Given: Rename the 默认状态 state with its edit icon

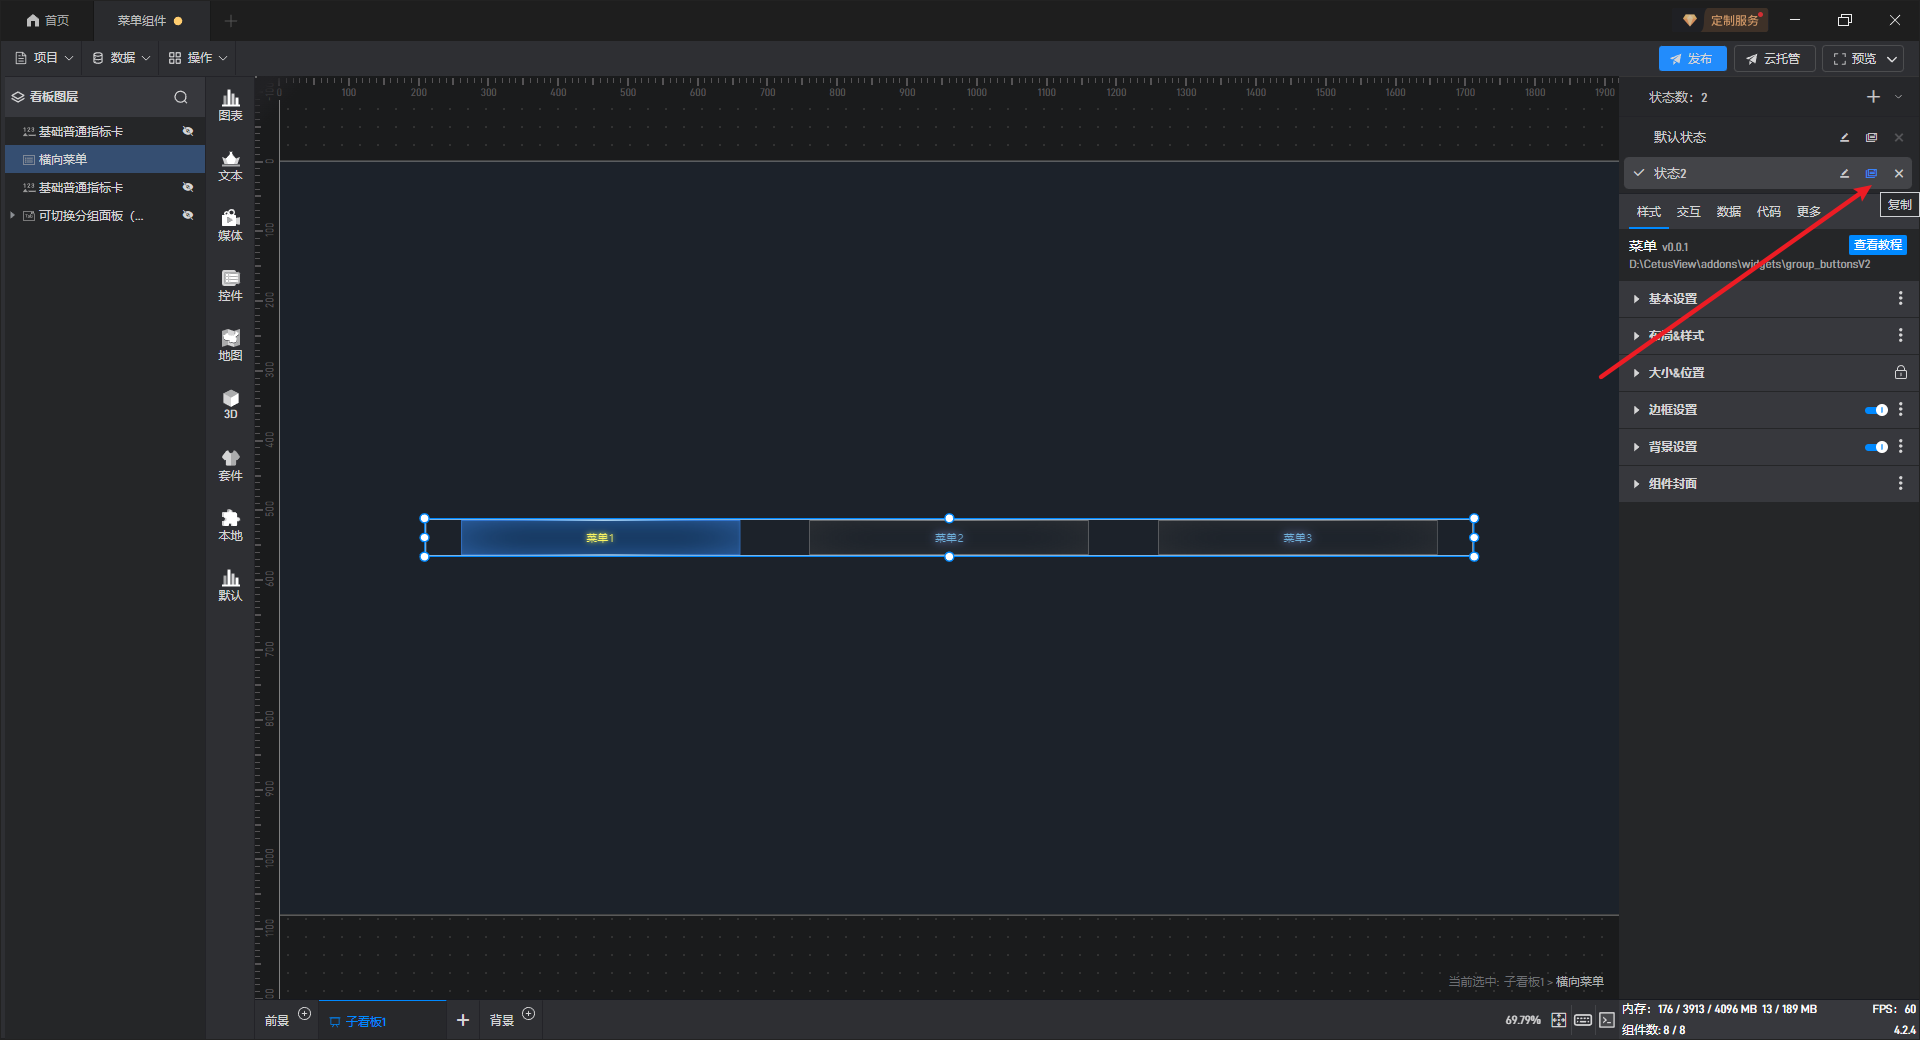Looking at the screenshot, I should (x=1844, y=137).
